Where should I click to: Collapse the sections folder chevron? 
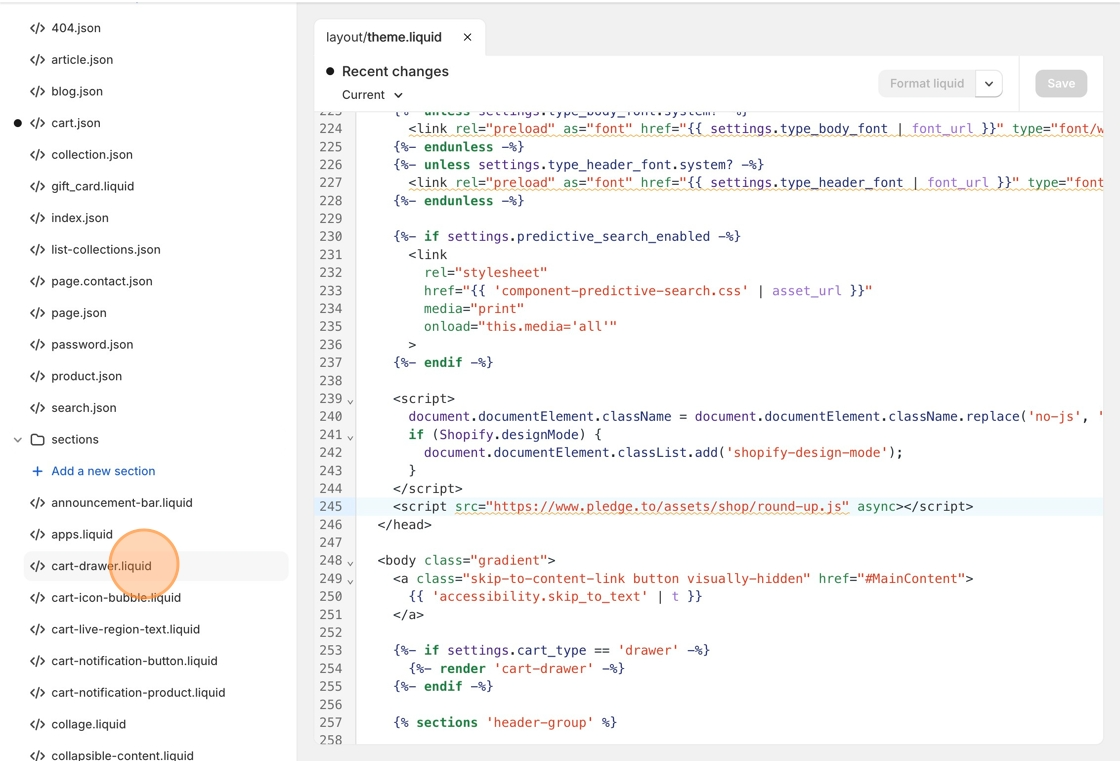coord(18,439)
